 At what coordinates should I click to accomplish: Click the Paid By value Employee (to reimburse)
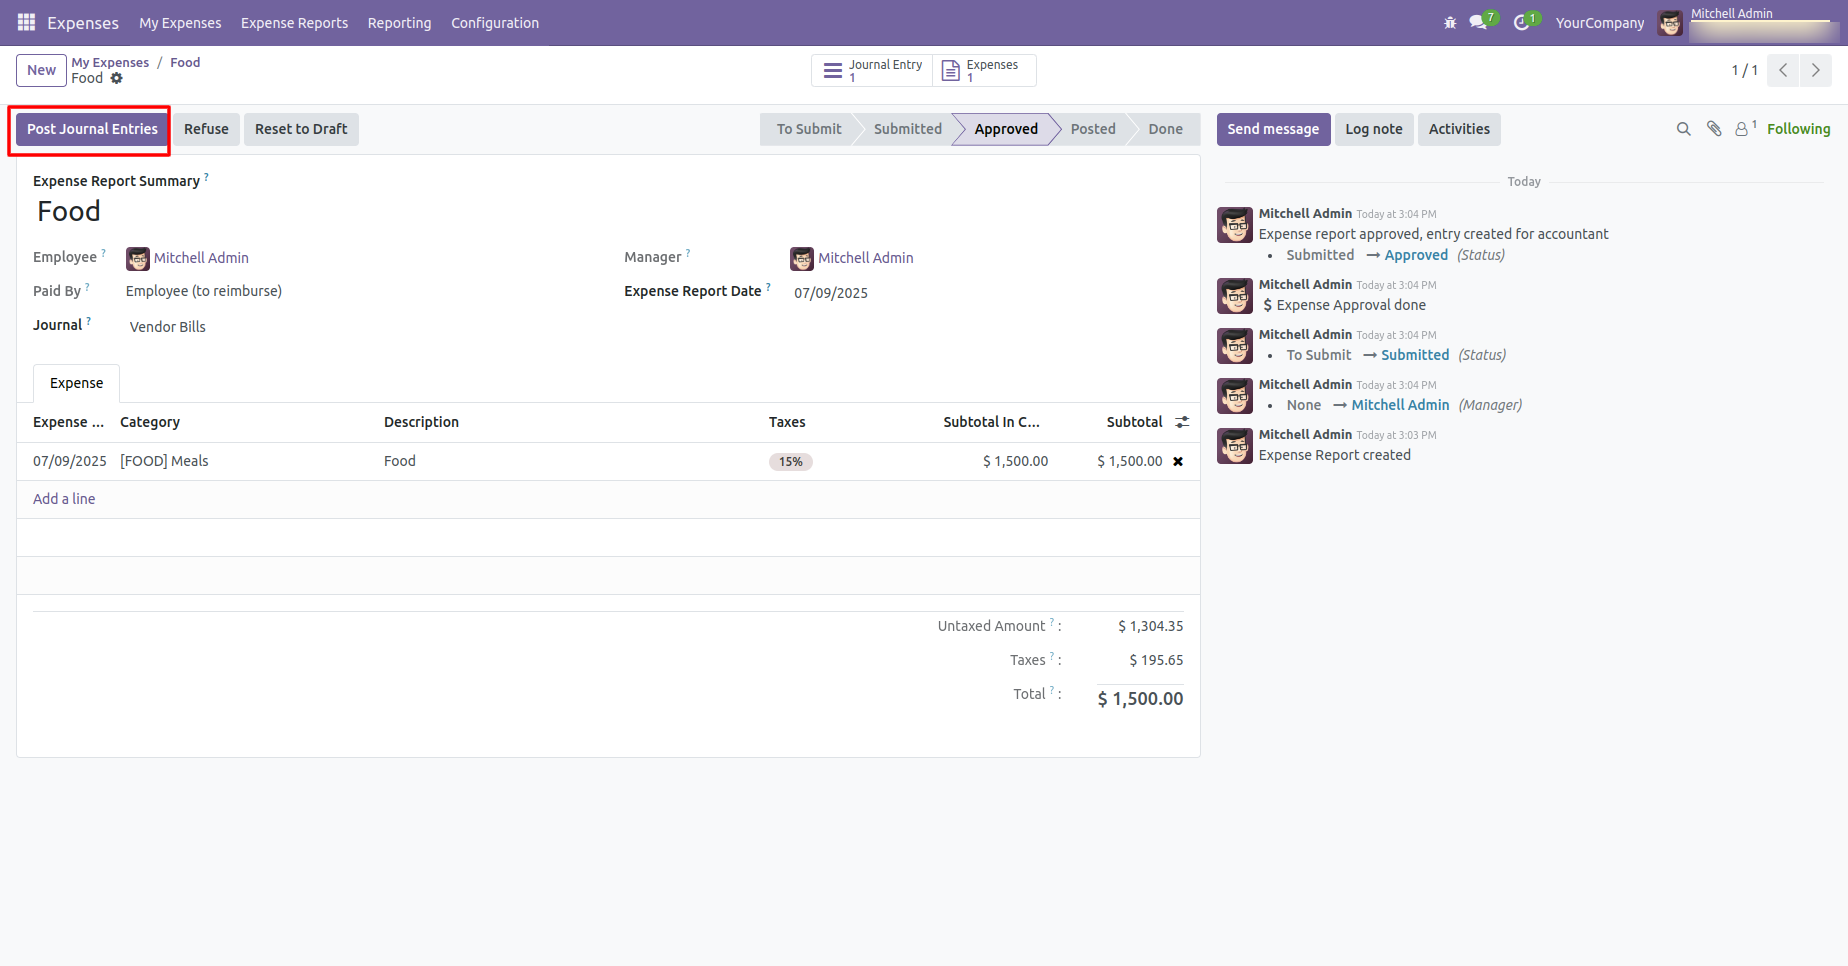pyautogui.click(x=204, y=291)
